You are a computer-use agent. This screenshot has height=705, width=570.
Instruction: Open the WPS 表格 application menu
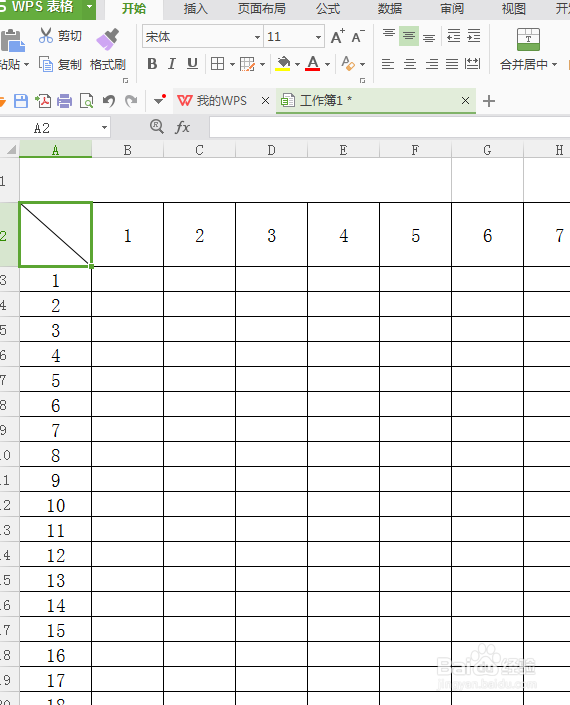tap(47, 8)
